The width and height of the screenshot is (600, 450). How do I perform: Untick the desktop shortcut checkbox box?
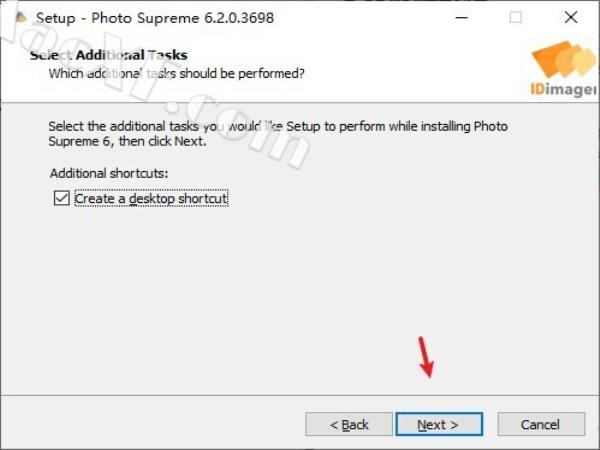point(62,198)
